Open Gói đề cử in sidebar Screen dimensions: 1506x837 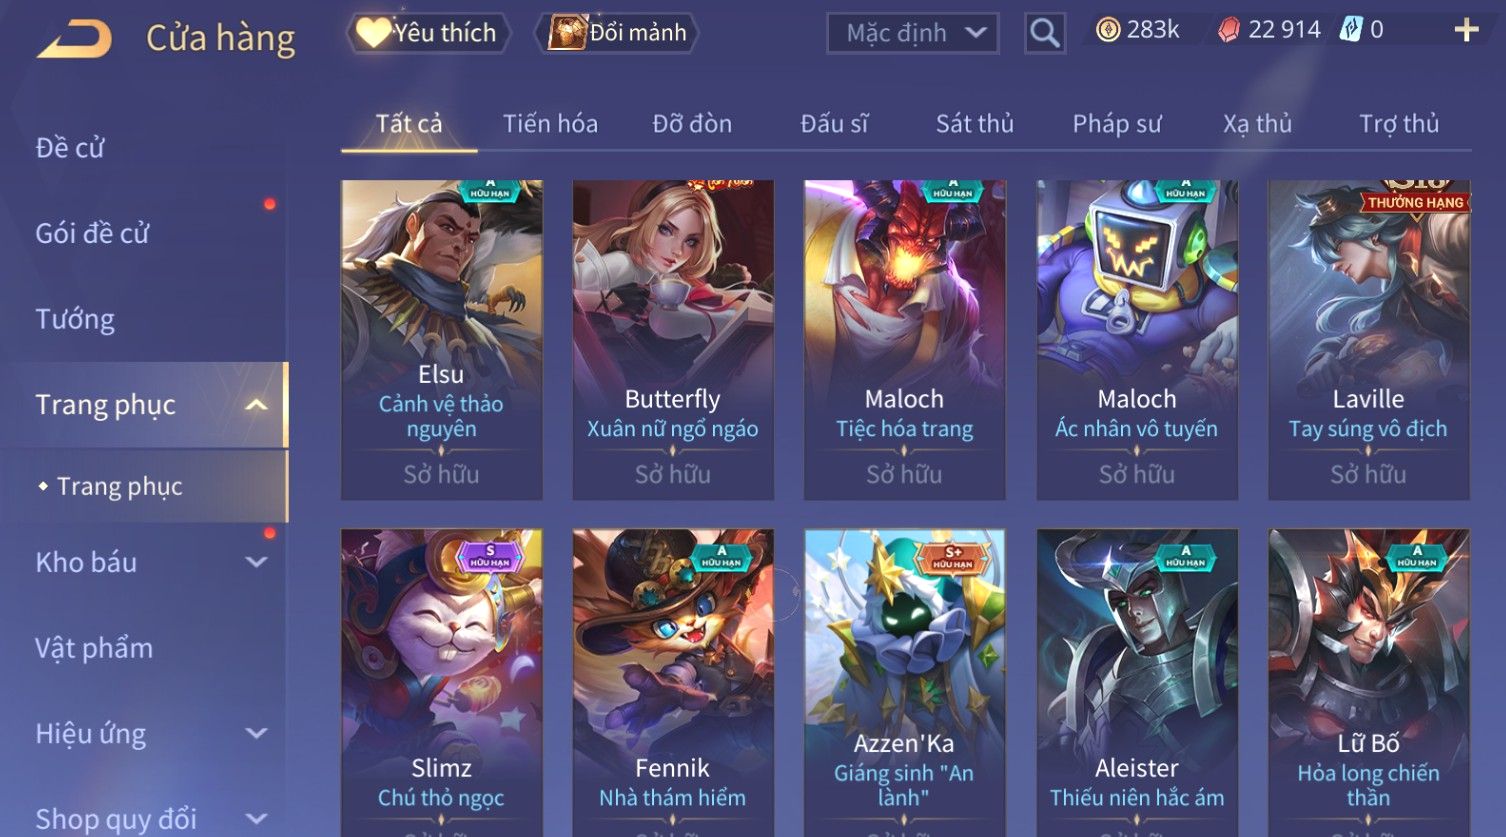point(92,233)
